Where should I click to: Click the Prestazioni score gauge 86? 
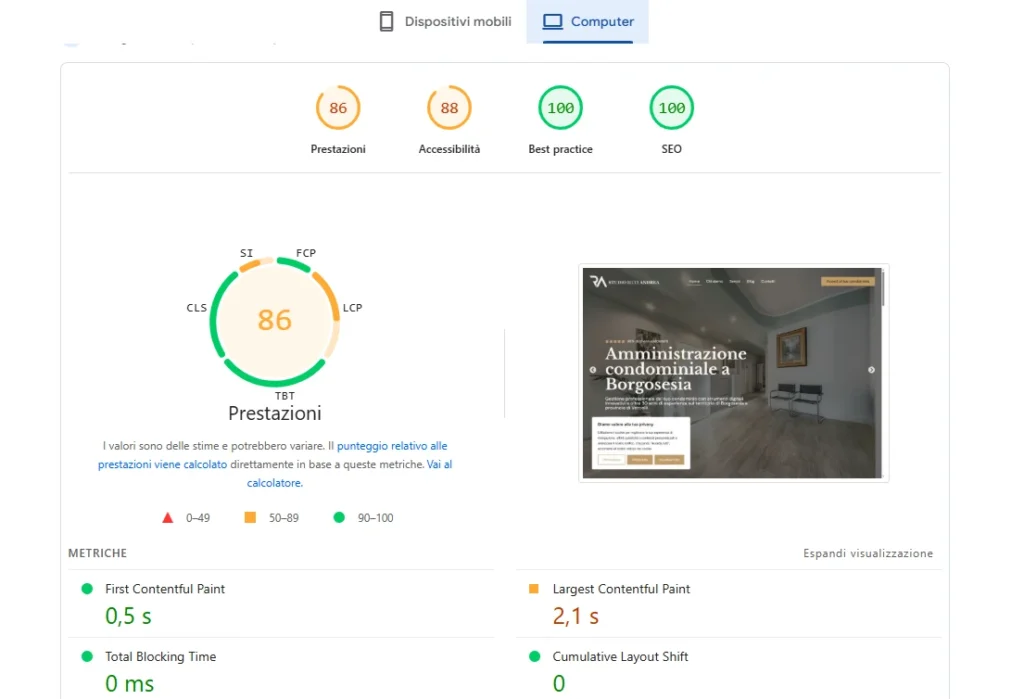coord(338,108)
